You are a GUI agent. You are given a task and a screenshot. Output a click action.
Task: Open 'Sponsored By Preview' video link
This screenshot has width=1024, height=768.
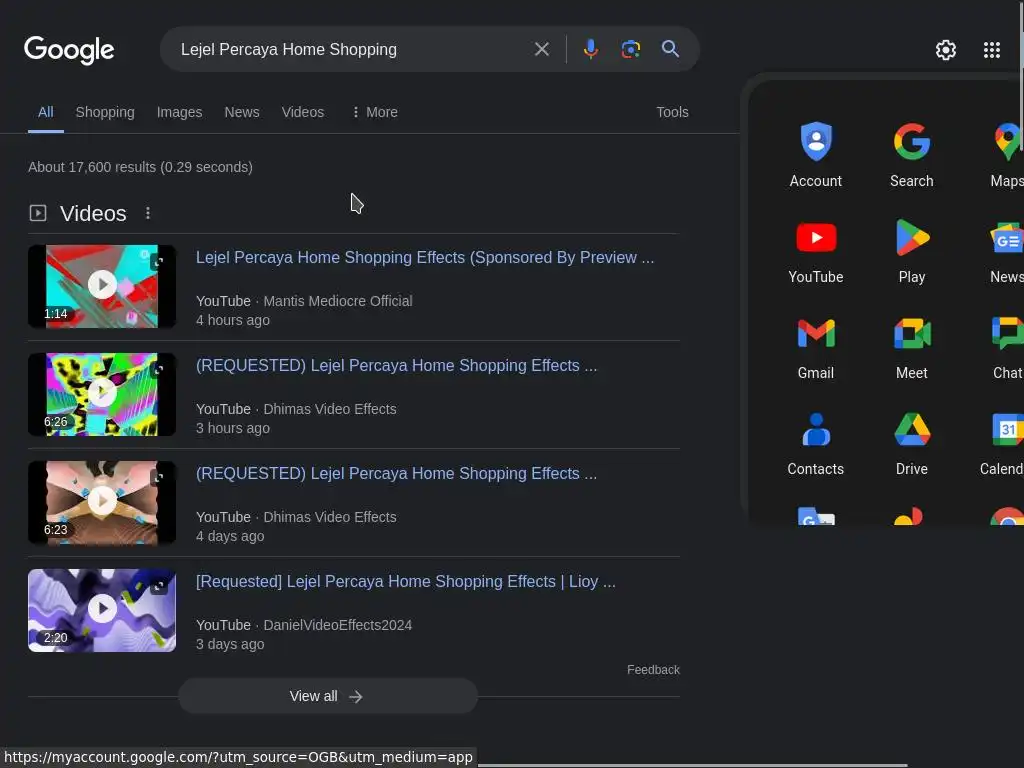(x=425, y=257)
